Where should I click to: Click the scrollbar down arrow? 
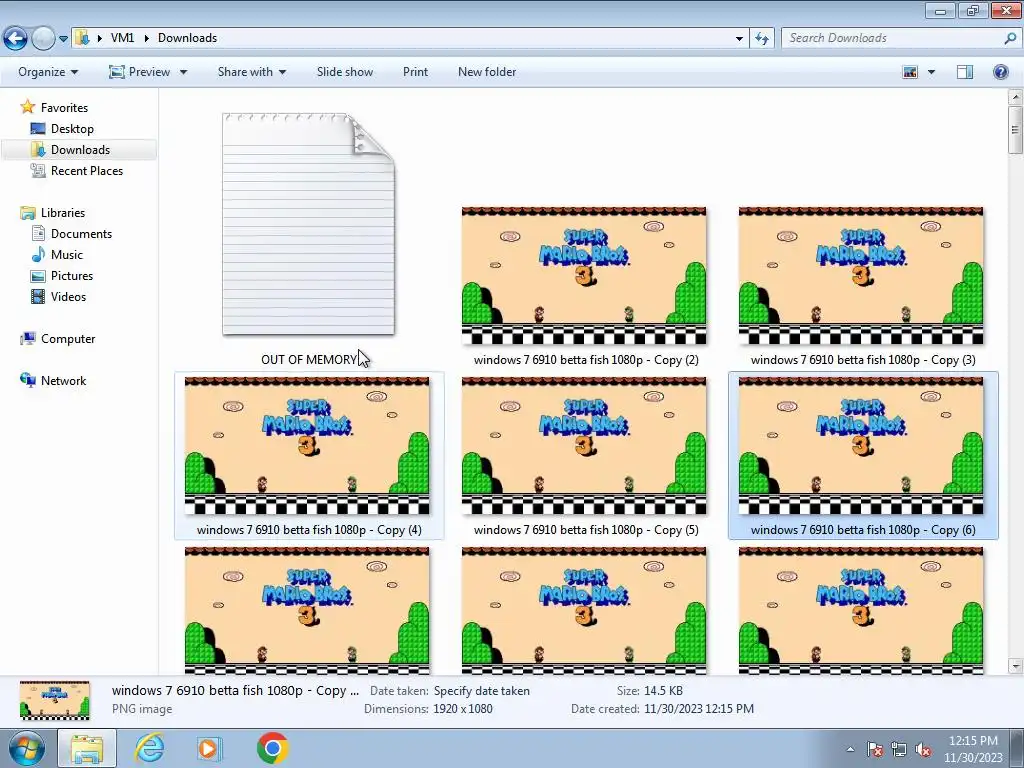pos(1015,666)
